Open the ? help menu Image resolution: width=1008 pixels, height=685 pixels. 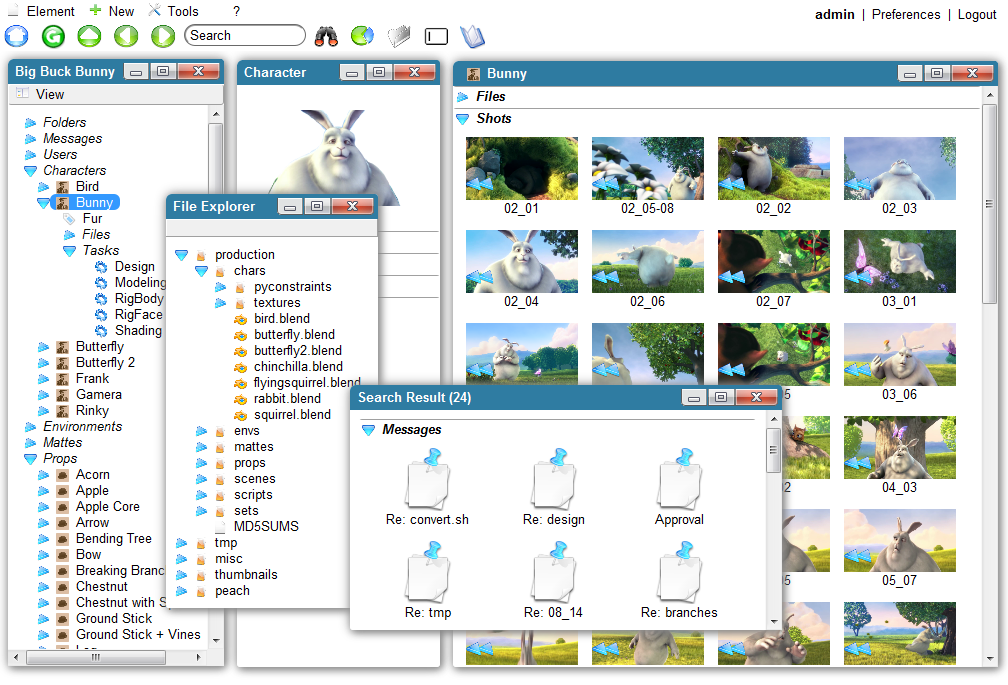click(237, 12)
